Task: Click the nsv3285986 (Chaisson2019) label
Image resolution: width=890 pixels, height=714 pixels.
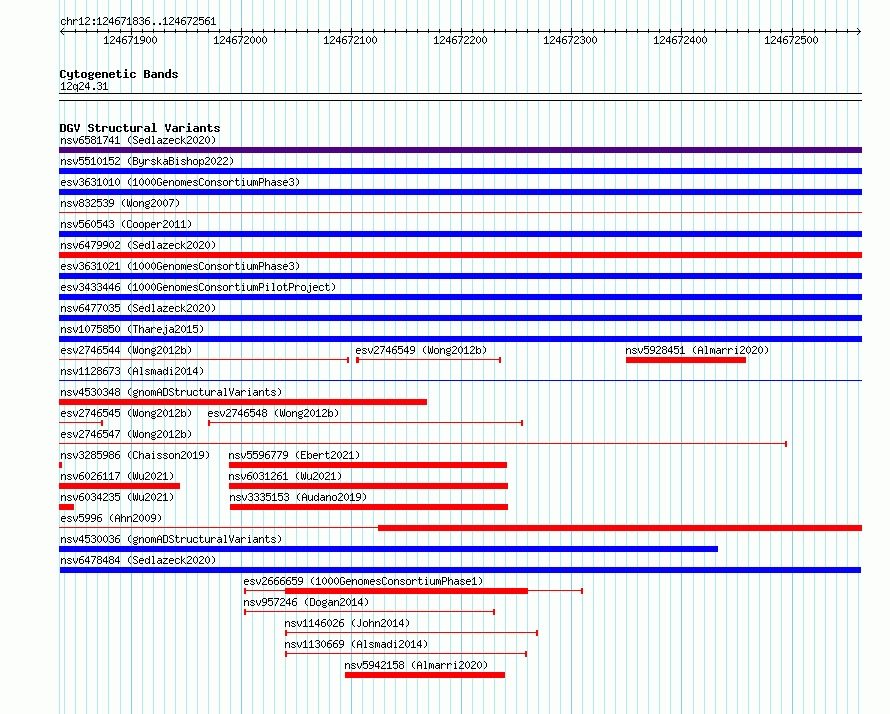Action: (135, 455)
